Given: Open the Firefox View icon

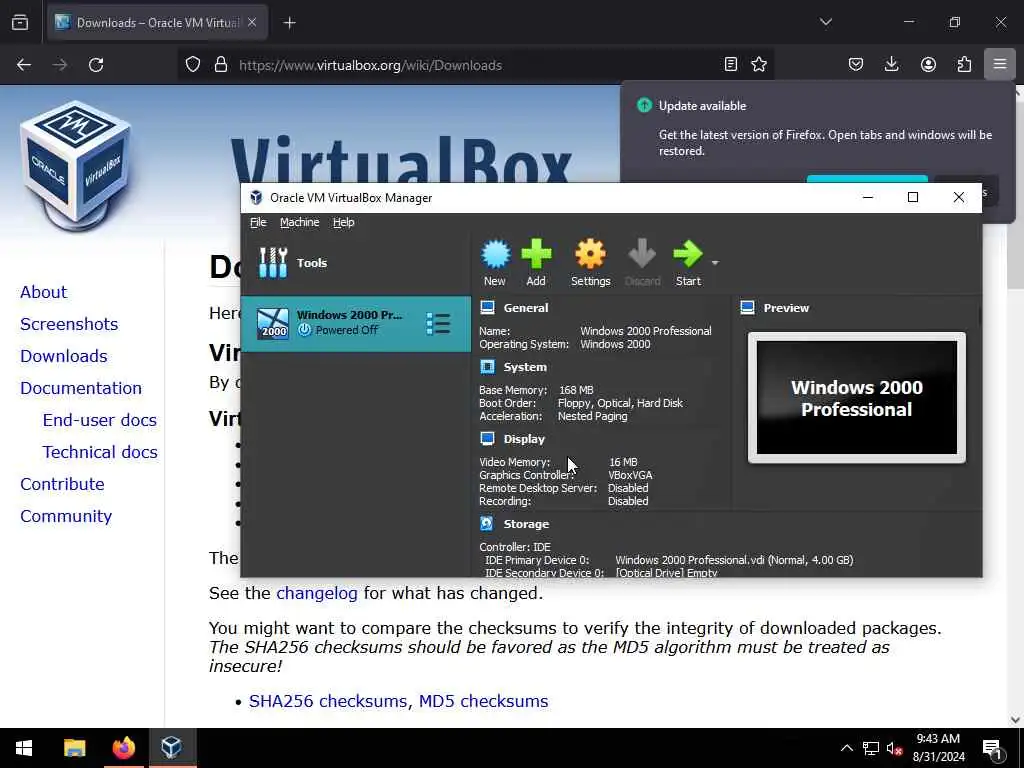Looking at the screenshot, I should tap(20, 23).
